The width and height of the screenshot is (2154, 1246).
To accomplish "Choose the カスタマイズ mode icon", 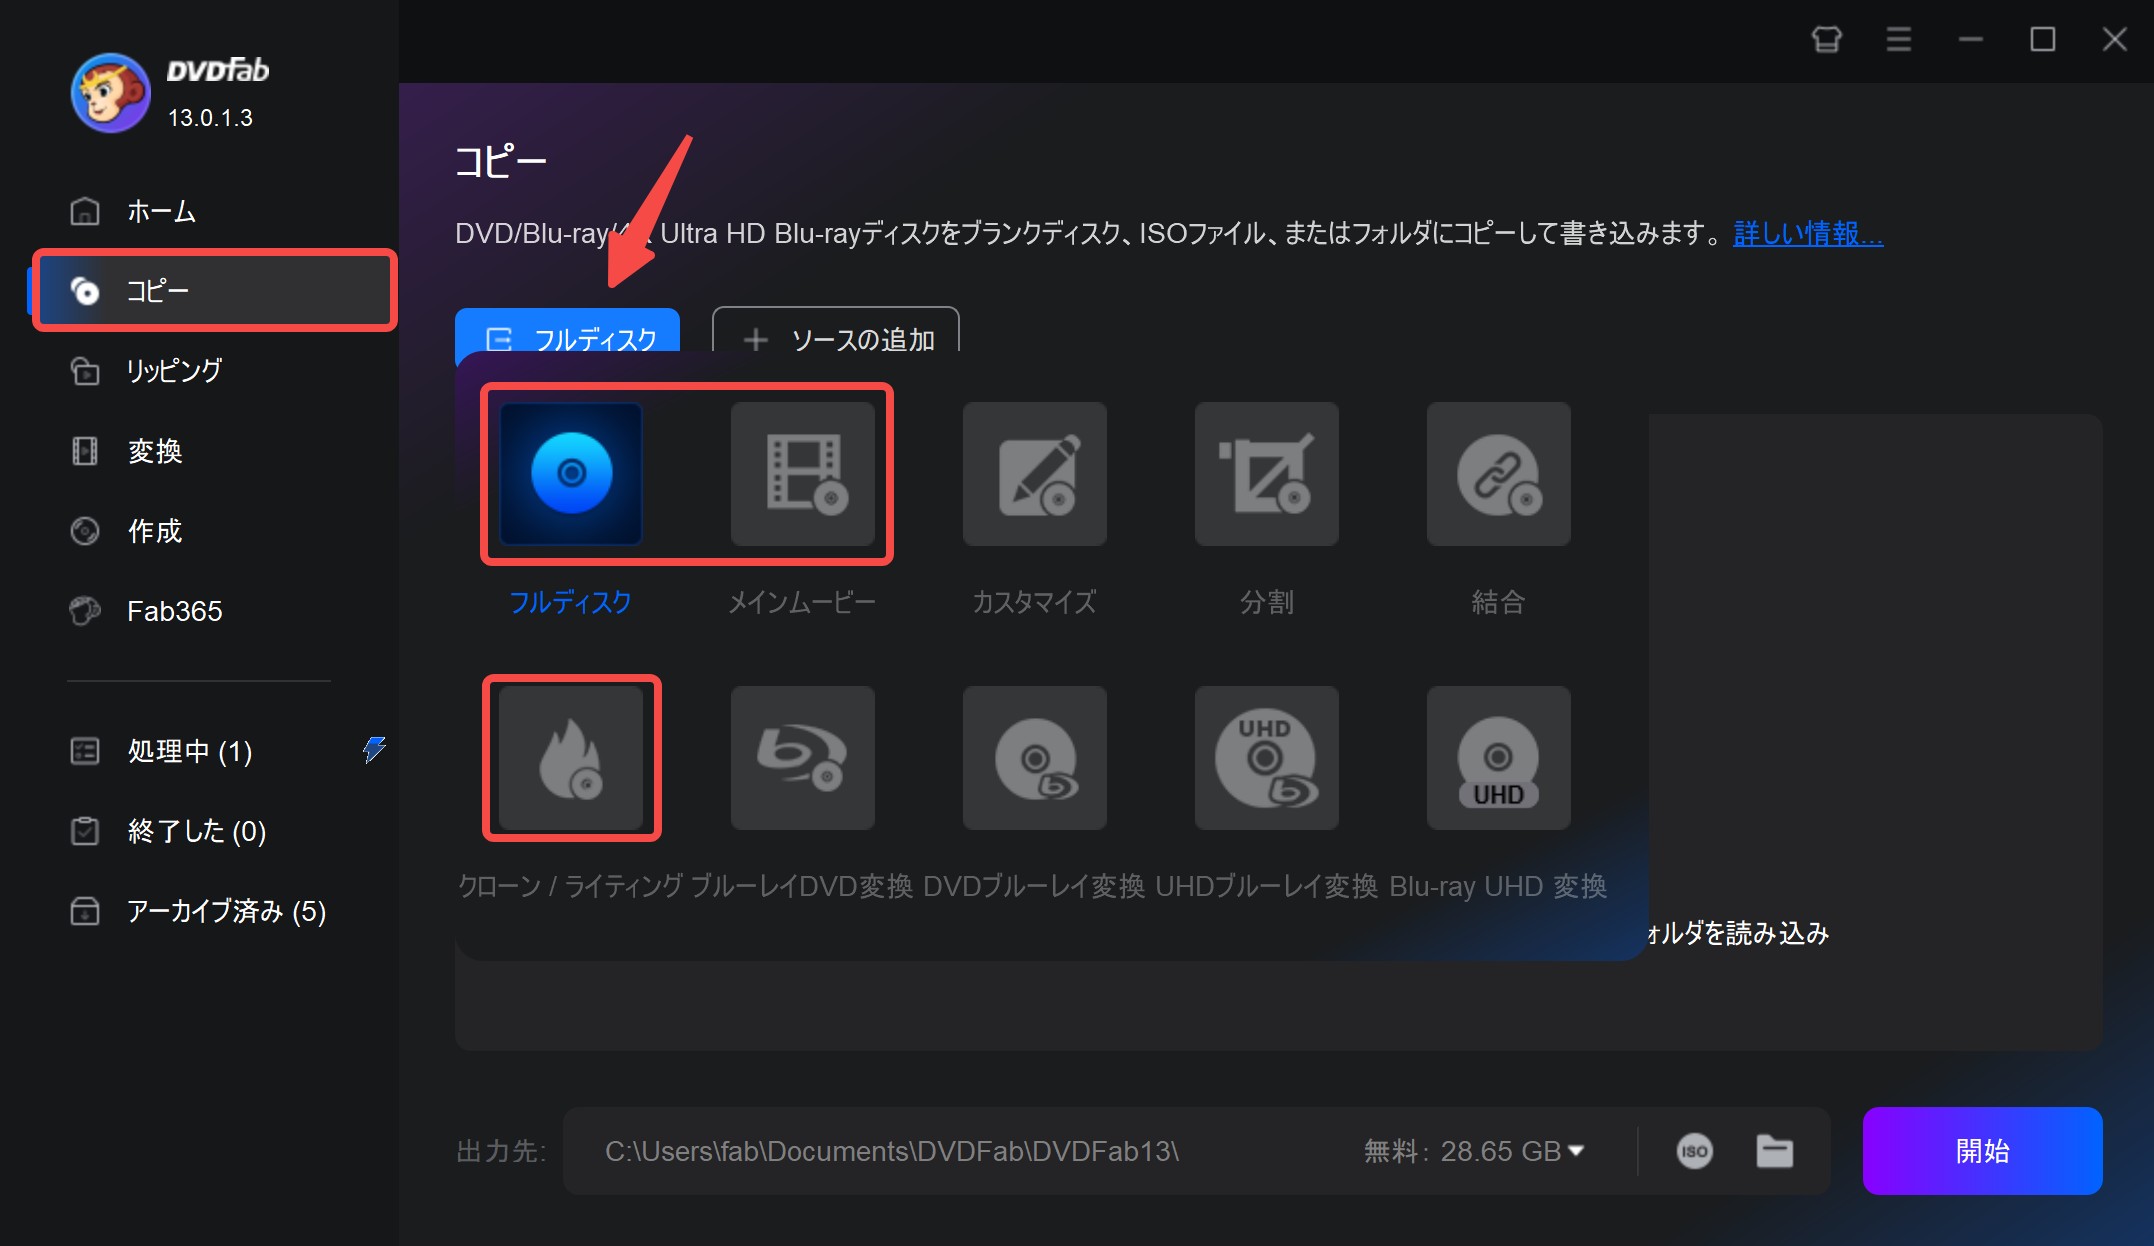I will [1035, 474].
